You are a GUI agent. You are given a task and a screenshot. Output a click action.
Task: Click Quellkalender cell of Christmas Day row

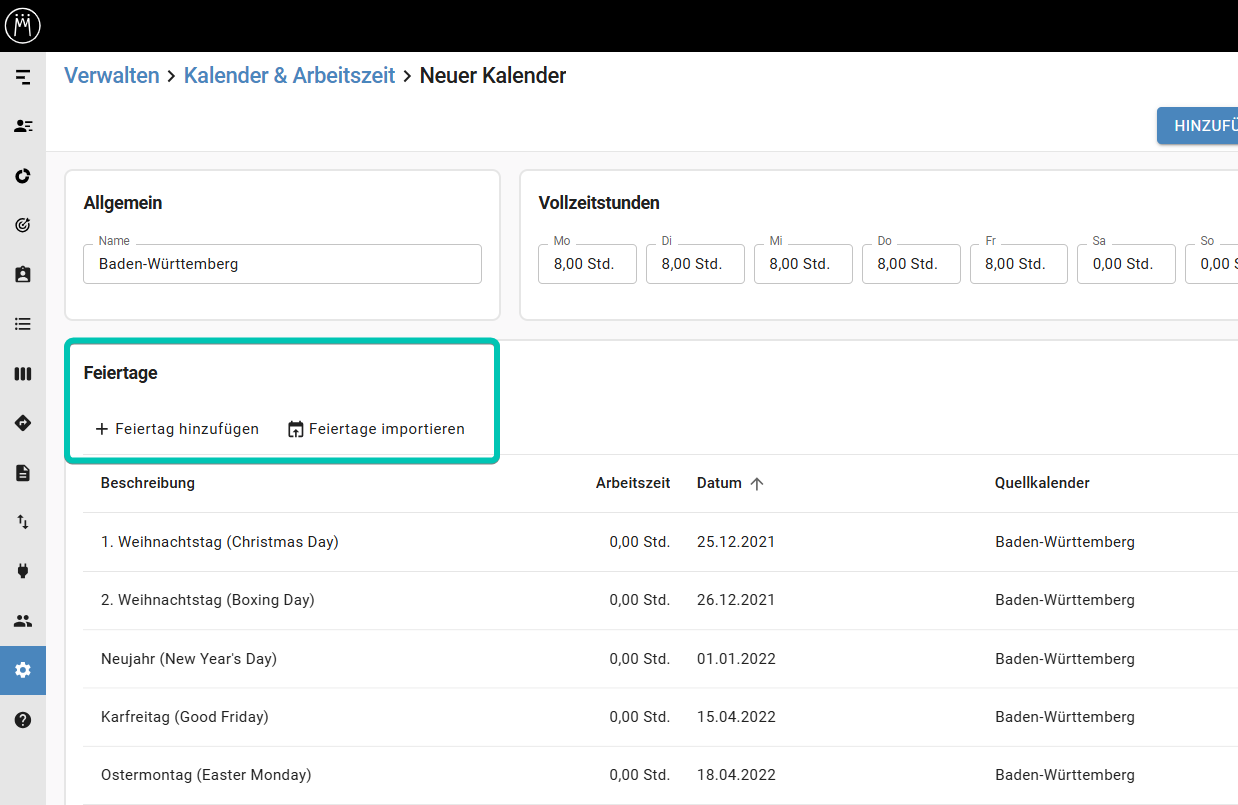(x=1065, y=542)
